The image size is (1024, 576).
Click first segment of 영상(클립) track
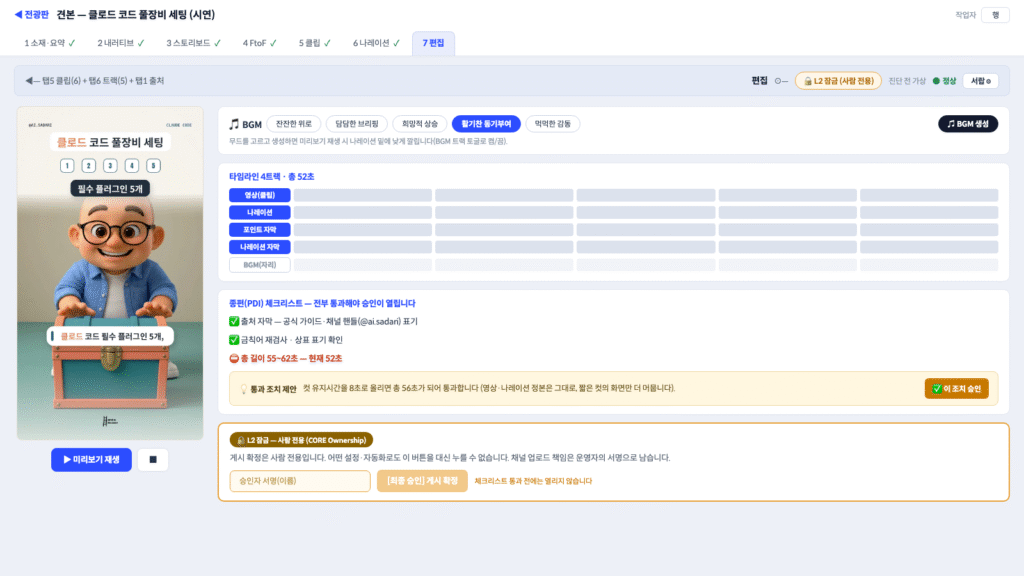[362, 195]
